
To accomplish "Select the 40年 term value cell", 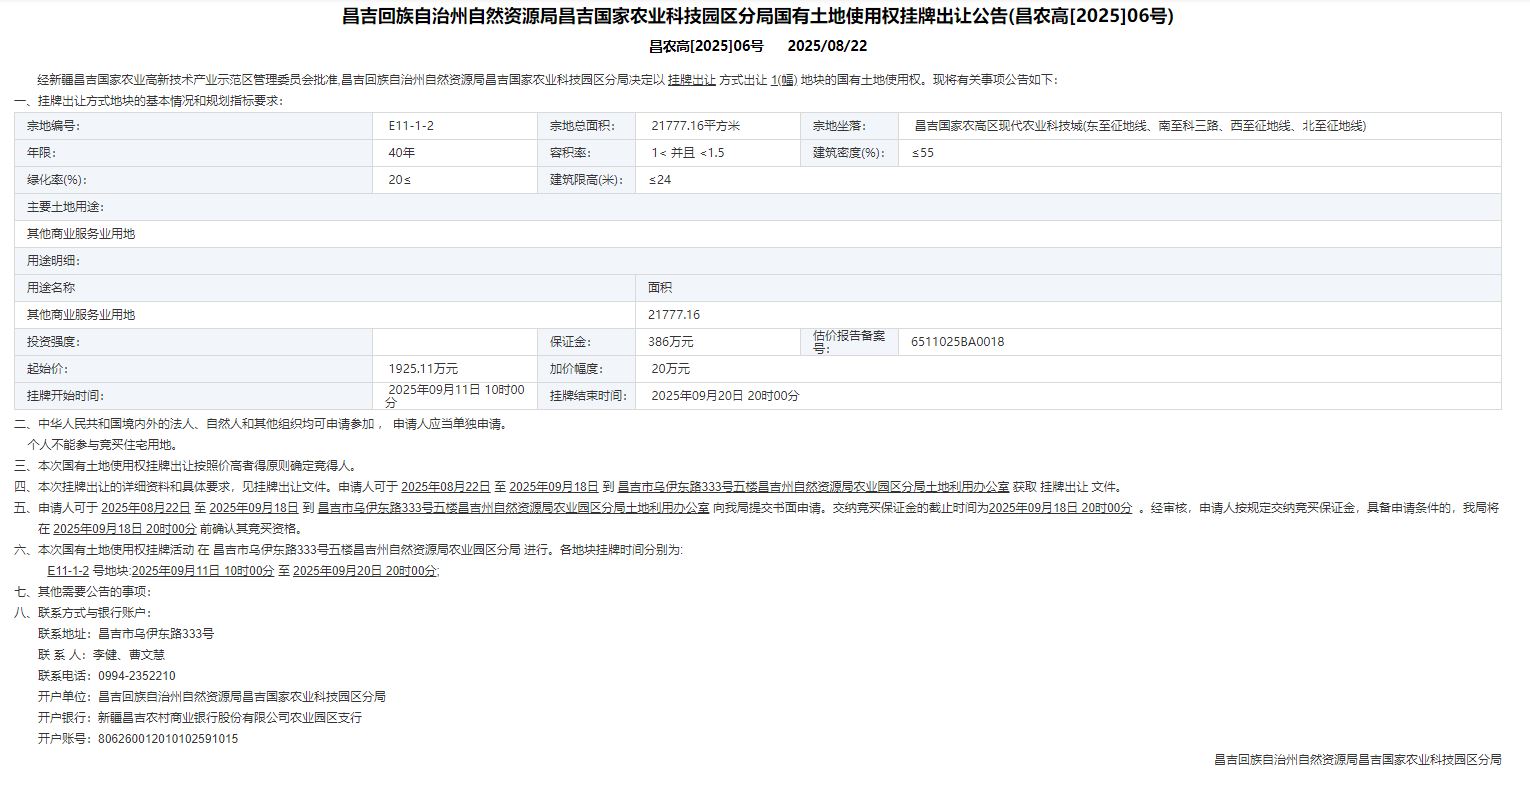I will click(x=402, y=153).
